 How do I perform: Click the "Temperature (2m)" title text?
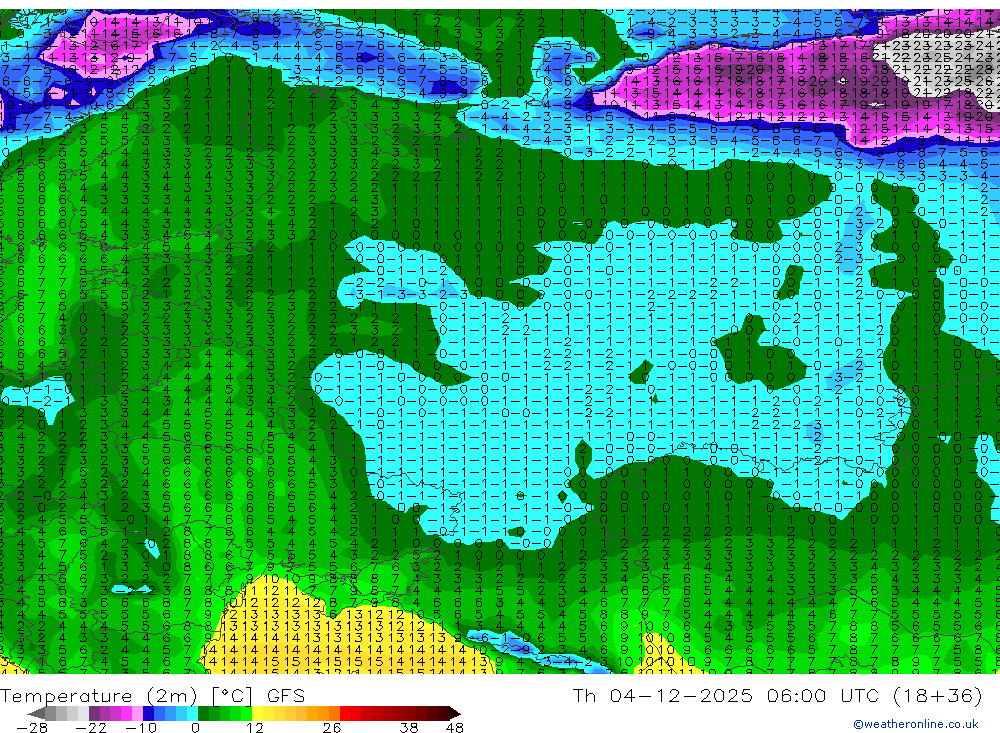[99, 696]
